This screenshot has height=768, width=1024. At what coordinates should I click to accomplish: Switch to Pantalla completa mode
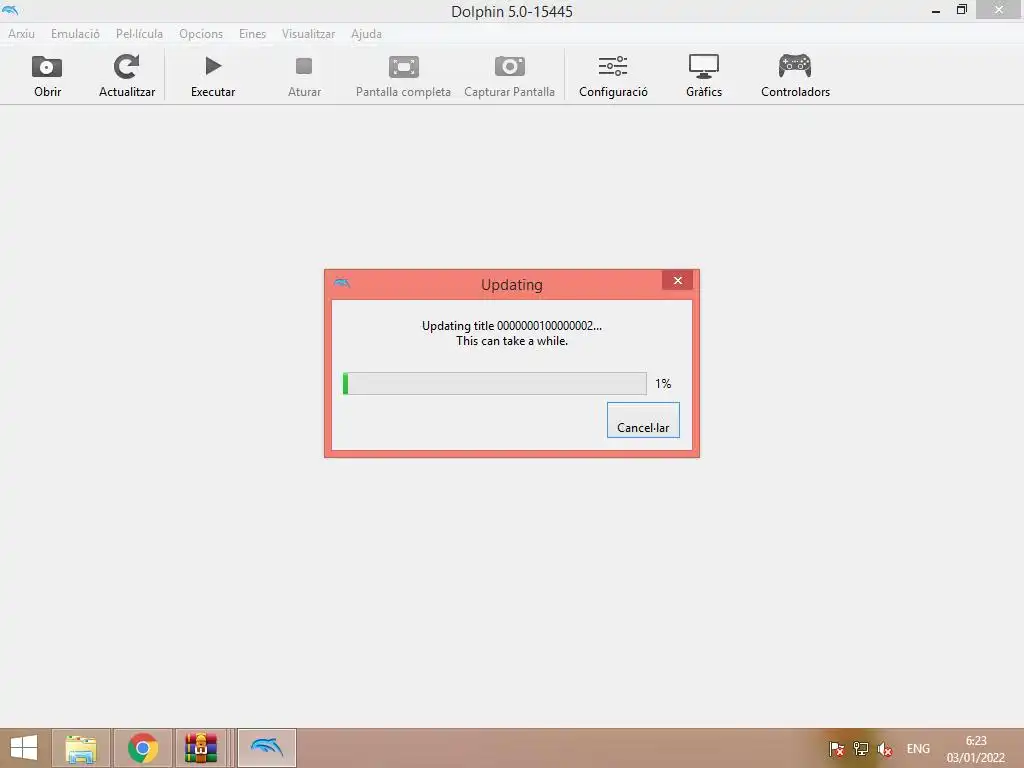click(x=403, y=76)
